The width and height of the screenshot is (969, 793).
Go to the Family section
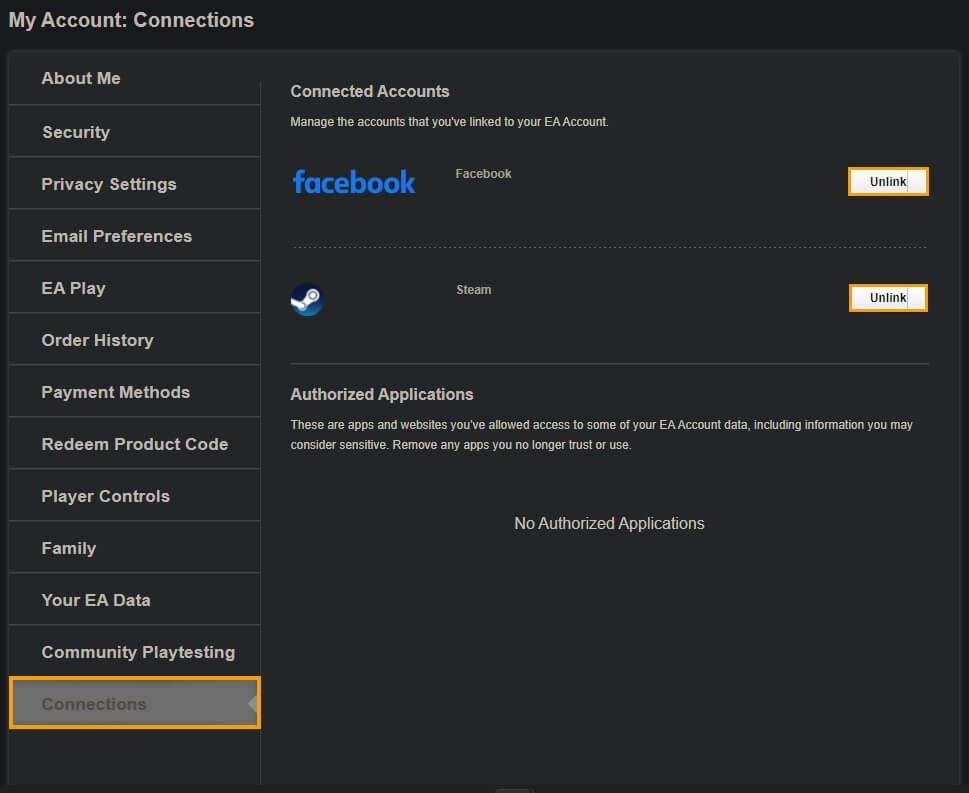click(134, 547)
